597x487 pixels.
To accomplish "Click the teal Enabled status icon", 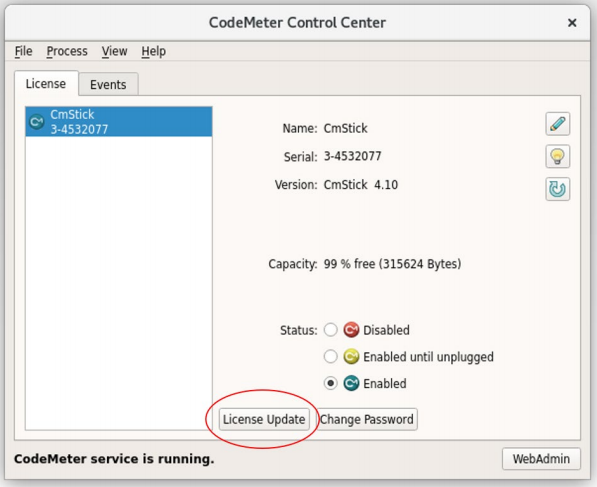I will [x=351, y=383].
